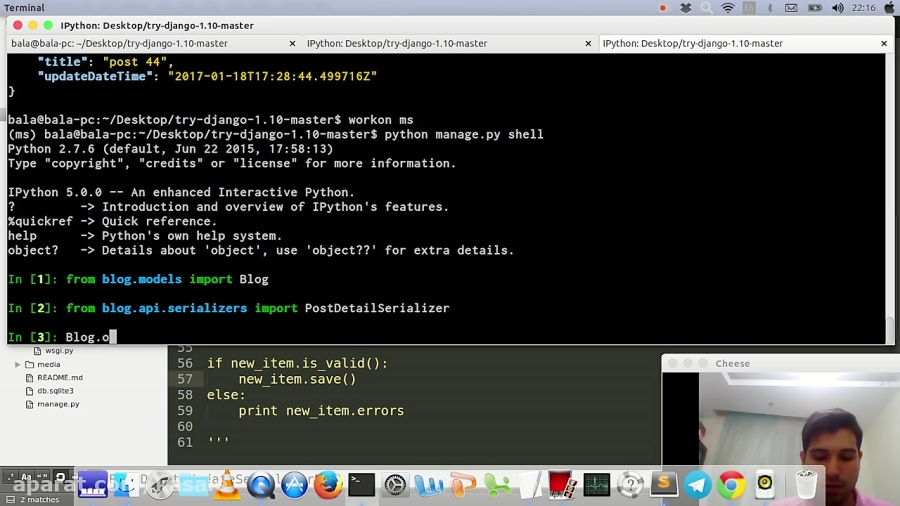Open VLC media player from the dock
Image resolution: width=900 pixels, height=506 pixels.
click(x=227, y=486)
